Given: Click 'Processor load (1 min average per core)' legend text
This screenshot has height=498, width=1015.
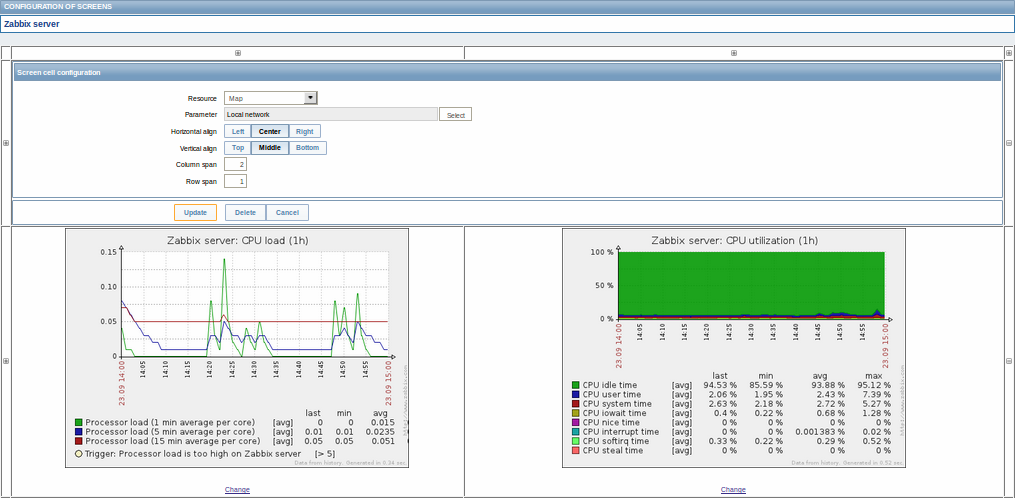Looking at the screenshot, I should click(170, 422).
